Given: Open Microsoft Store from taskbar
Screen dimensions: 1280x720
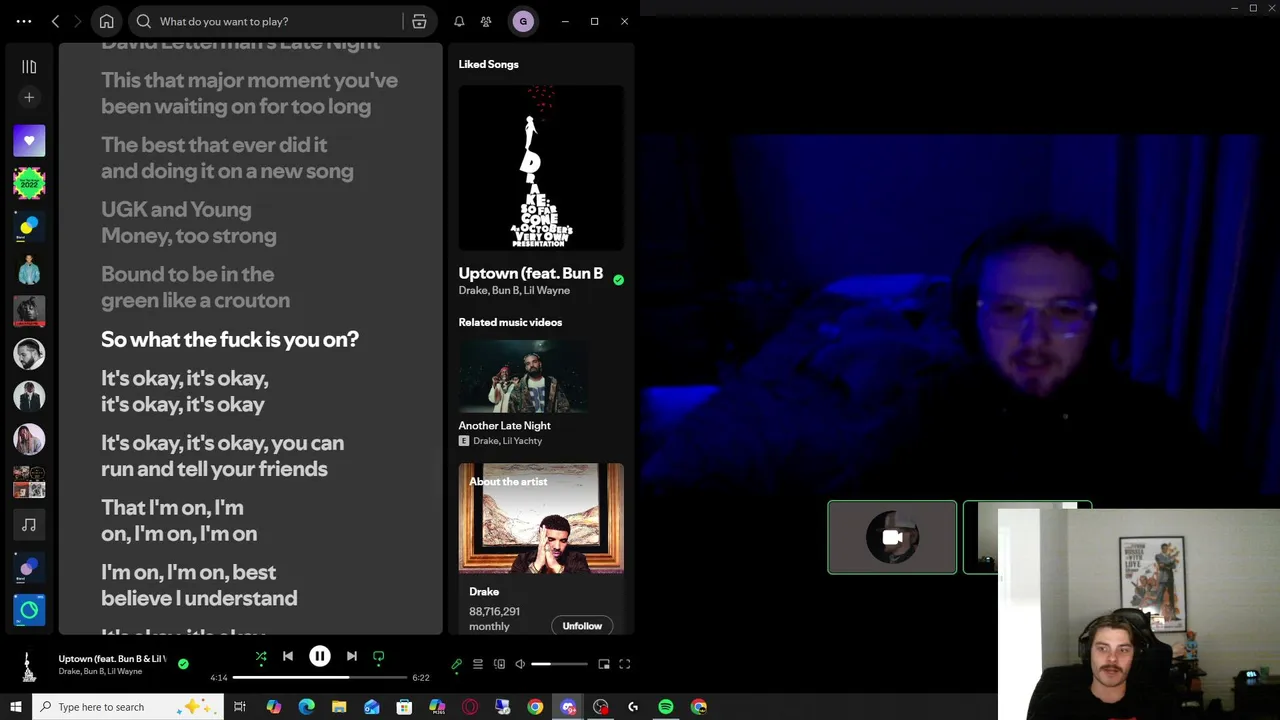Looking at the screenshot, I should pos(404,707).
